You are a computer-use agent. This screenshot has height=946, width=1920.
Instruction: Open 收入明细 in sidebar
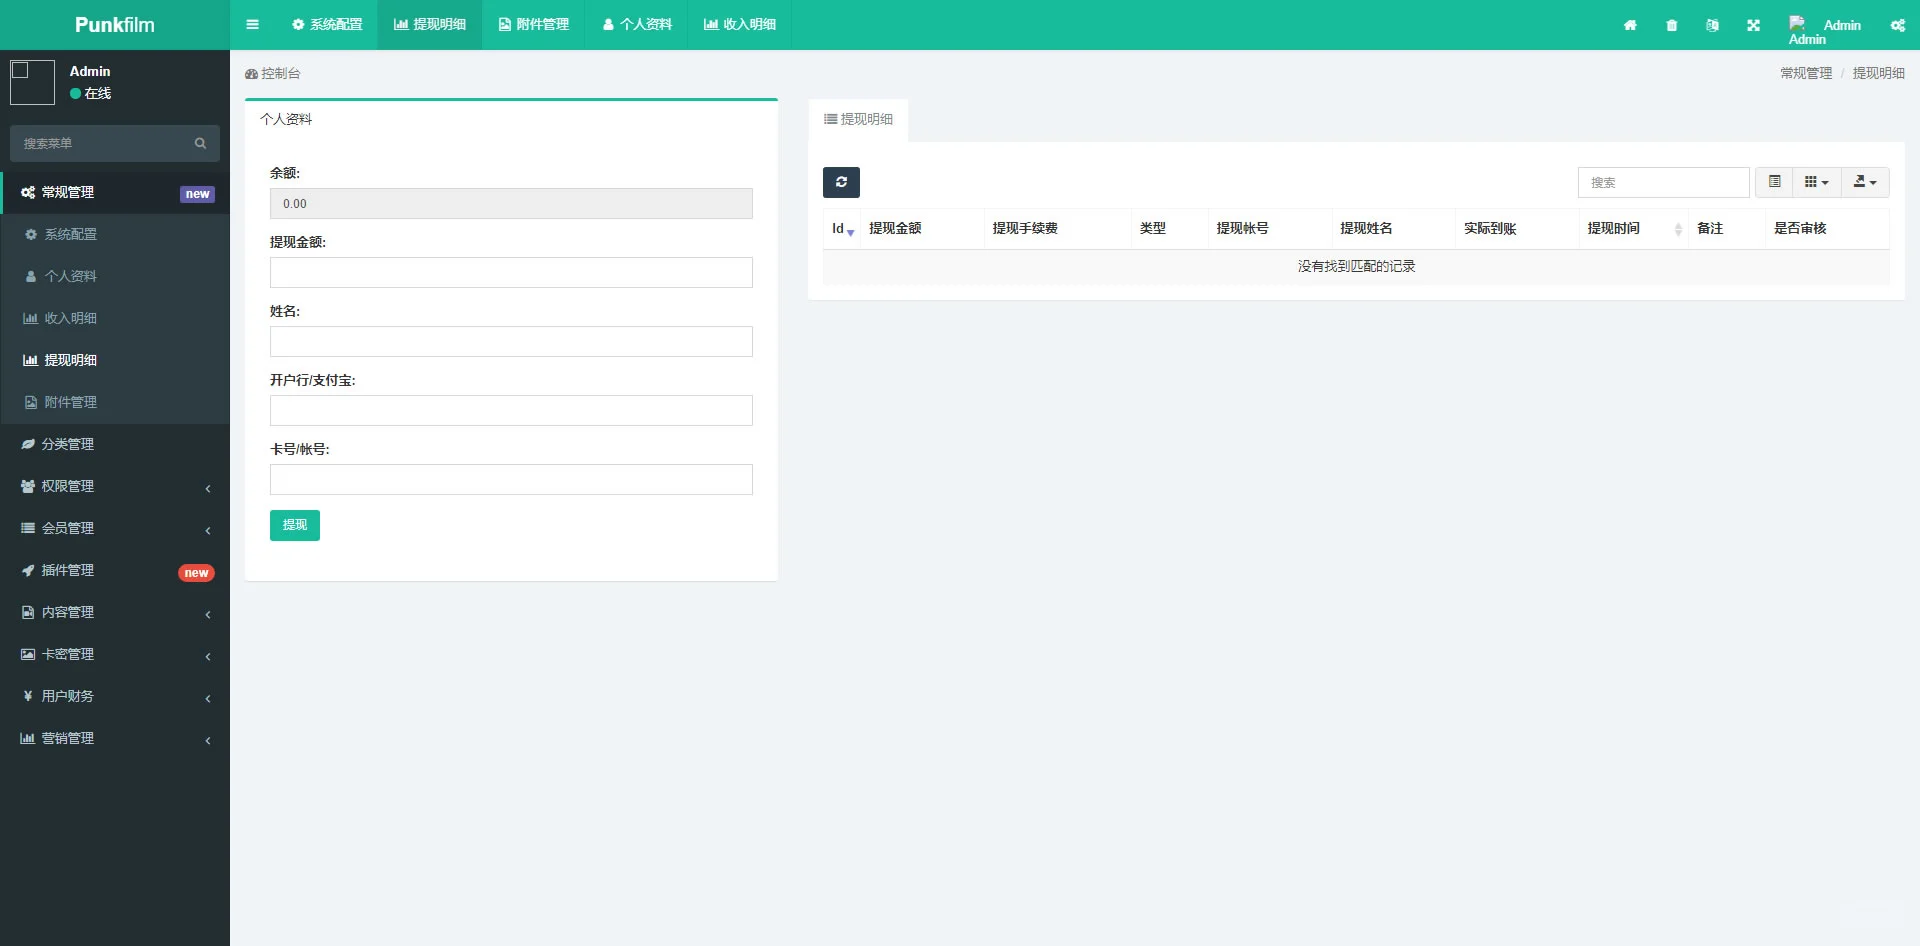[115, 318]
